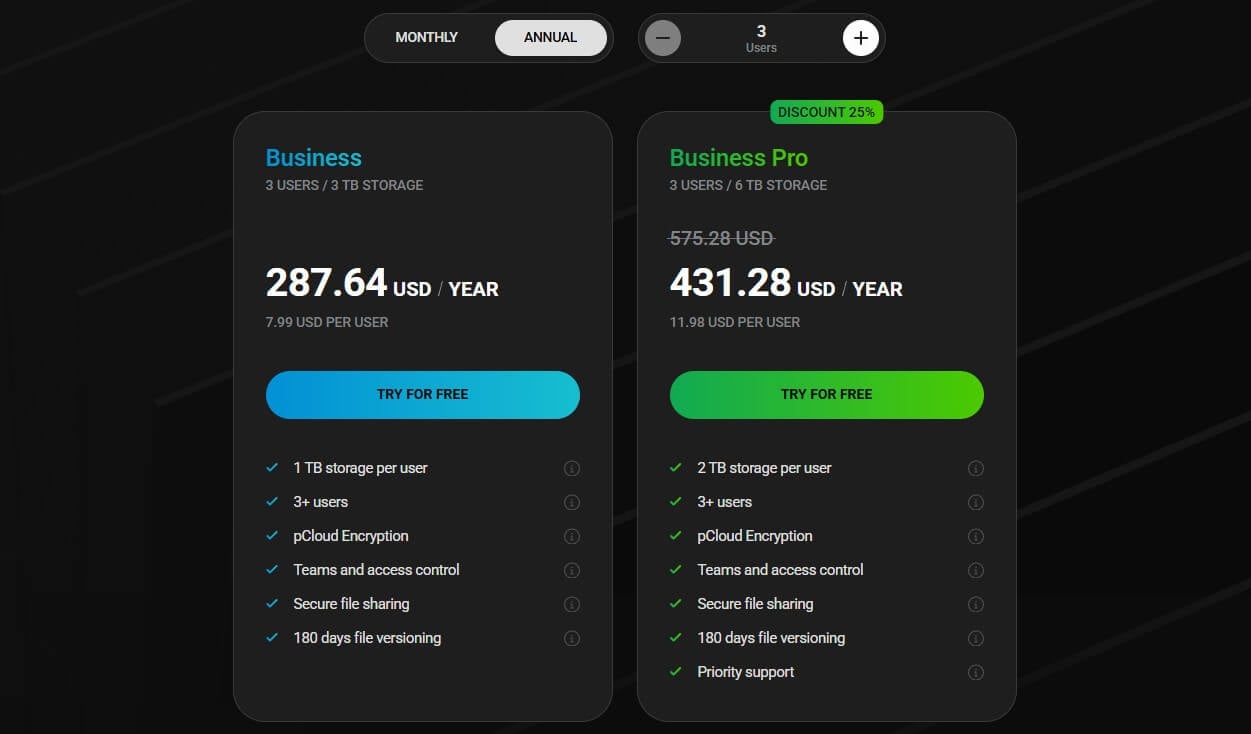Open info tooltip for 2 TB storage per user
Screen dimensions: 1251x734
pos(976,467)
